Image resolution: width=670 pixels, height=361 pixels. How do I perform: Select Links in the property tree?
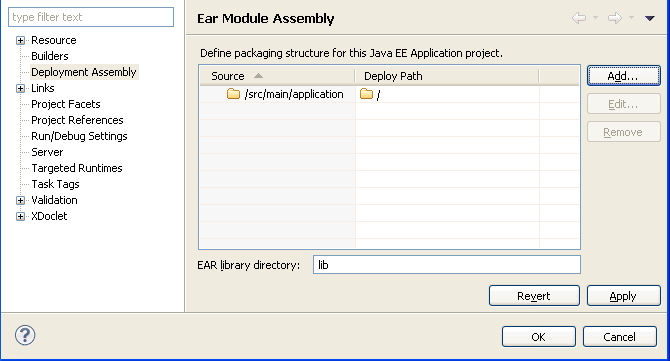click(x=43, y=88)
